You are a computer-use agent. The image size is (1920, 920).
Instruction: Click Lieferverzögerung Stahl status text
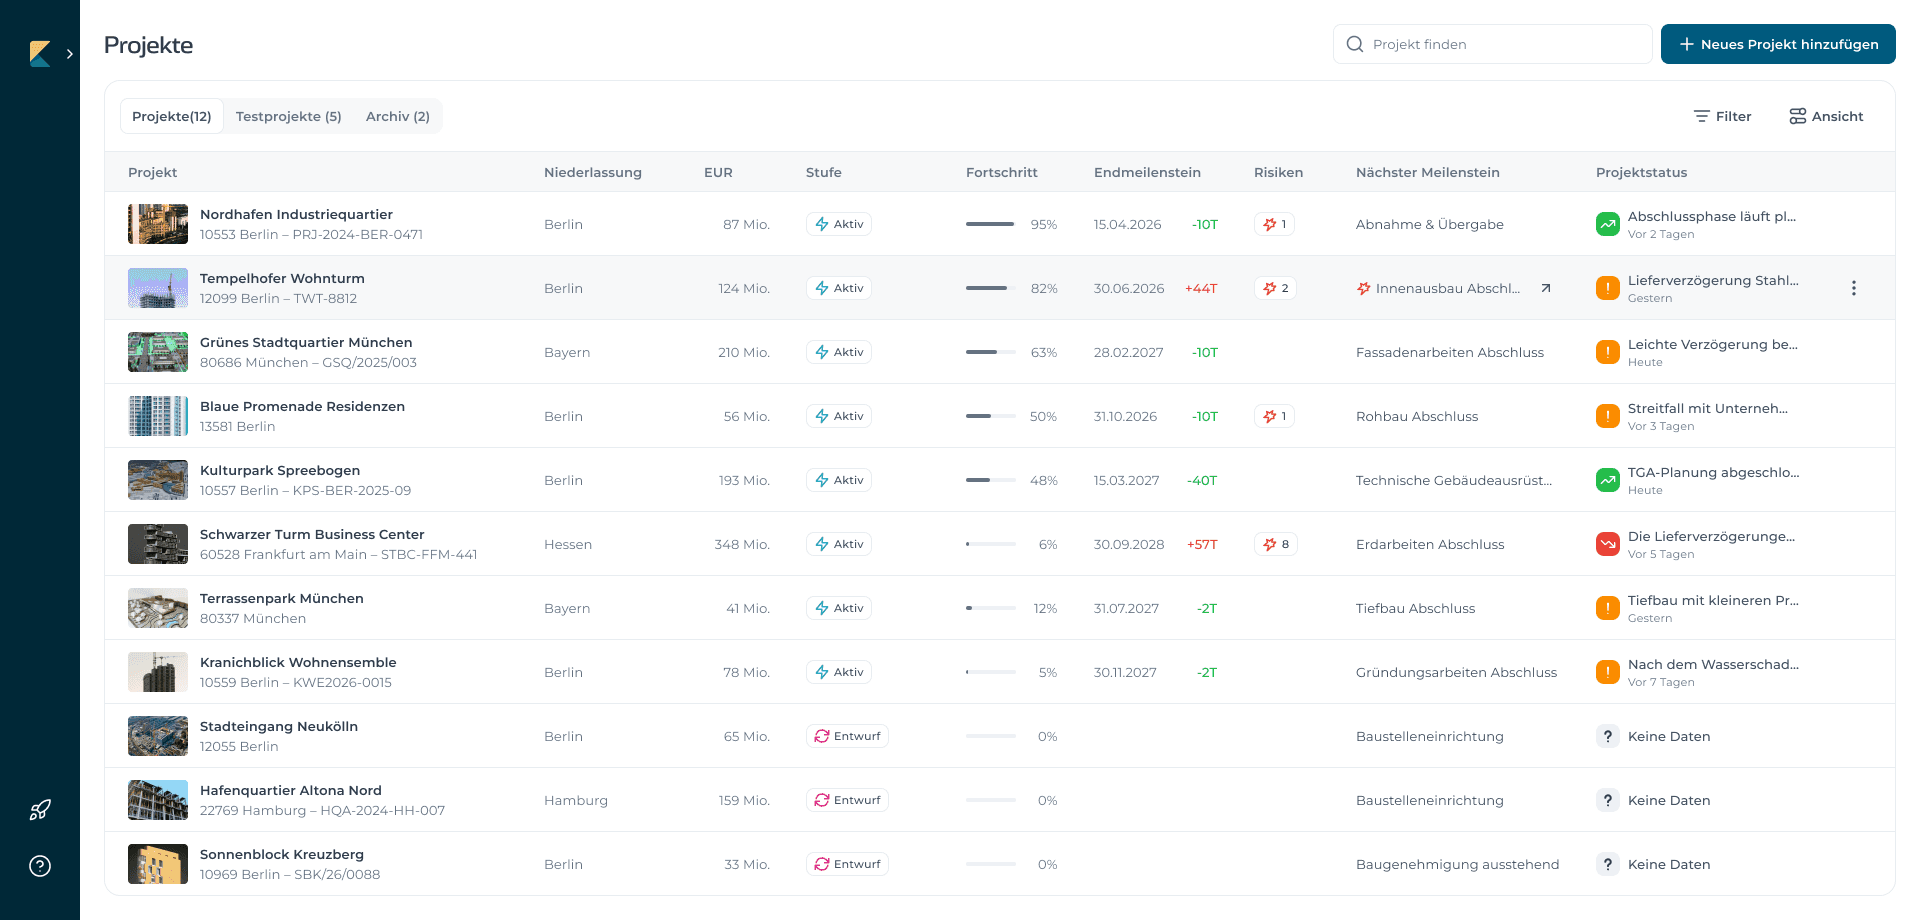pos(1713,280)
